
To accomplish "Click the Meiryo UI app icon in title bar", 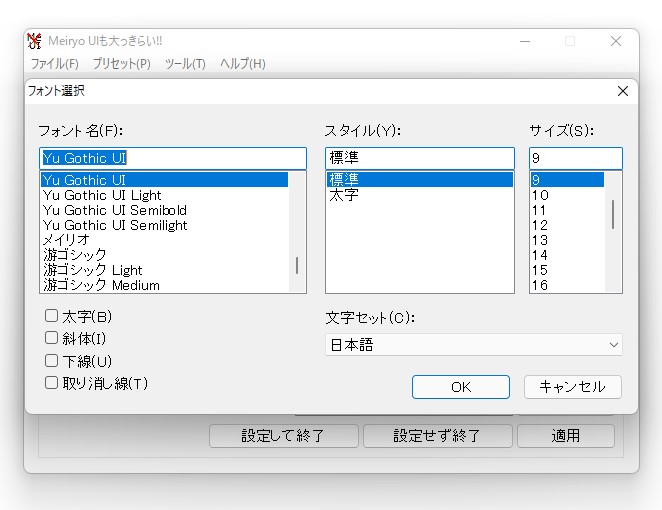I will tap(34, 41).
